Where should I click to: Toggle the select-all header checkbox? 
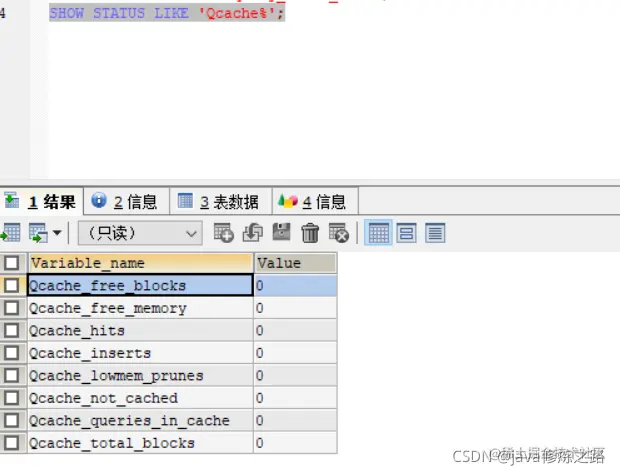coord(11,263)
